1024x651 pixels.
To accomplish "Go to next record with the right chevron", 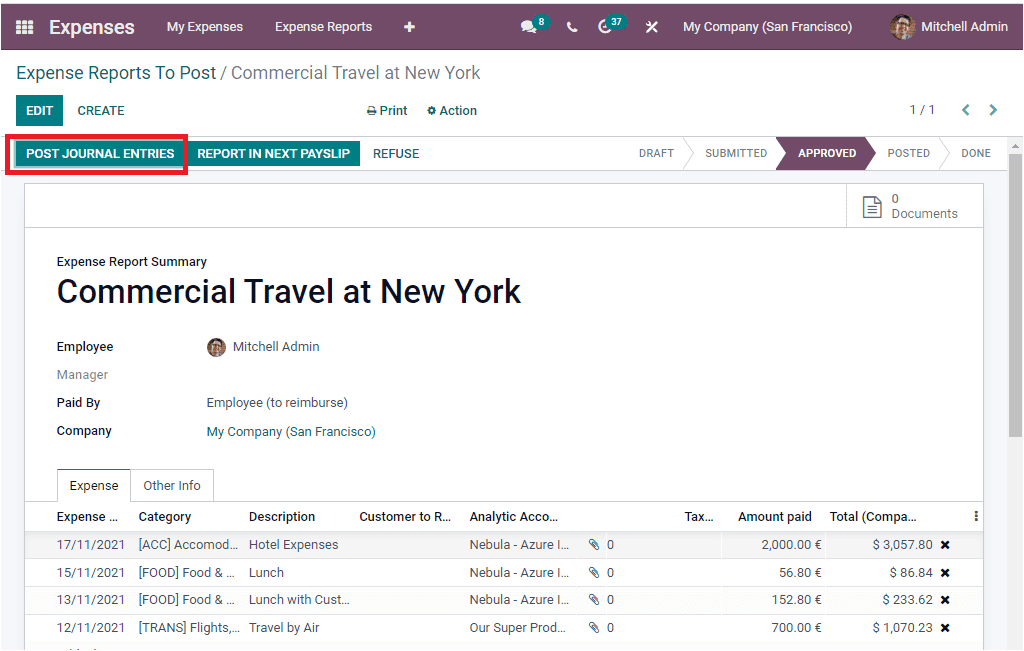I will [993, 110].
